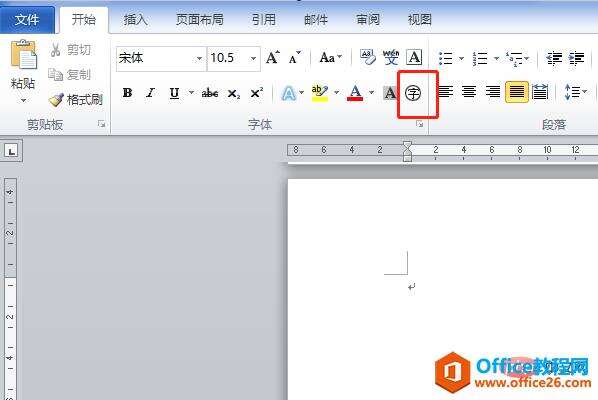Toggle Underline formatting
The image size is (598, 400).
pos(175,93)
